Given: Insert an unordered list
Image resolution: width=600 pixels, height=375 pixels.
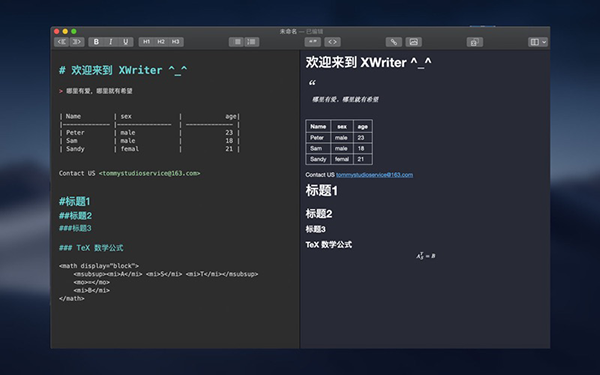Looking at the screenshot, I should point(237,42).
